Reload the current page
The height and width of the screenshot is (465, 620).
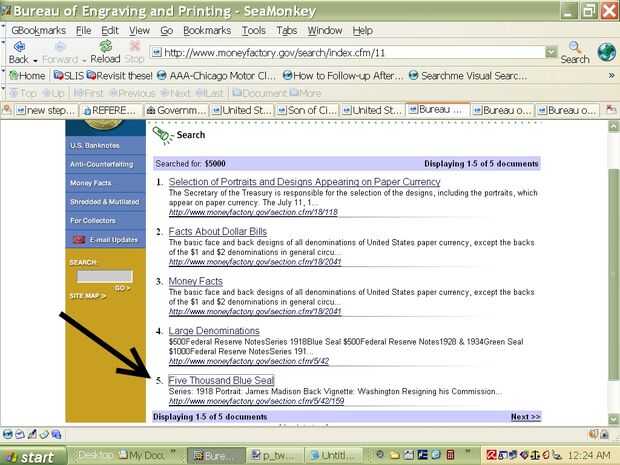click(x=105, y=52)
